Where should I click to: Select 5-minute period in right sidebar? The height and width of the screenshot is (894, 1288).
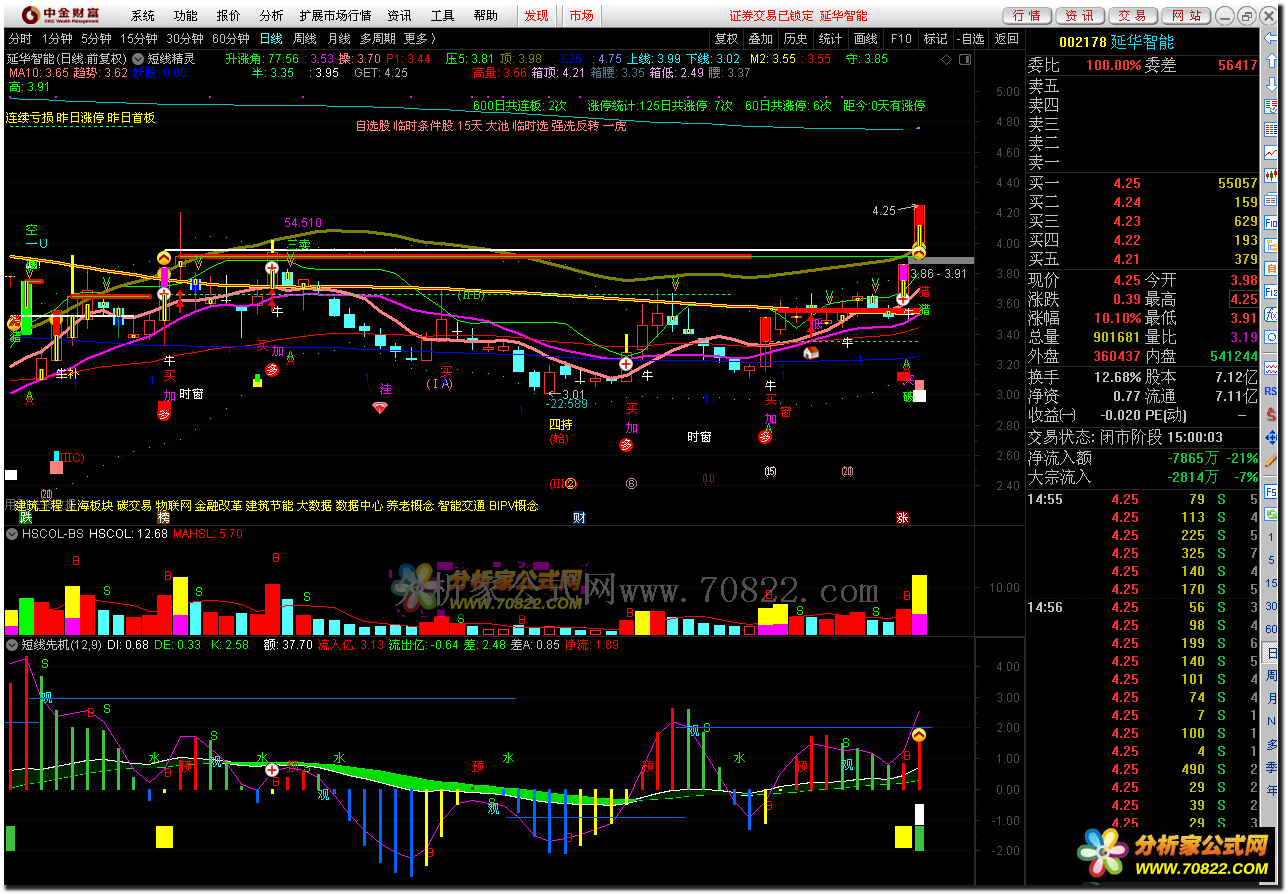pos(1271,560)
